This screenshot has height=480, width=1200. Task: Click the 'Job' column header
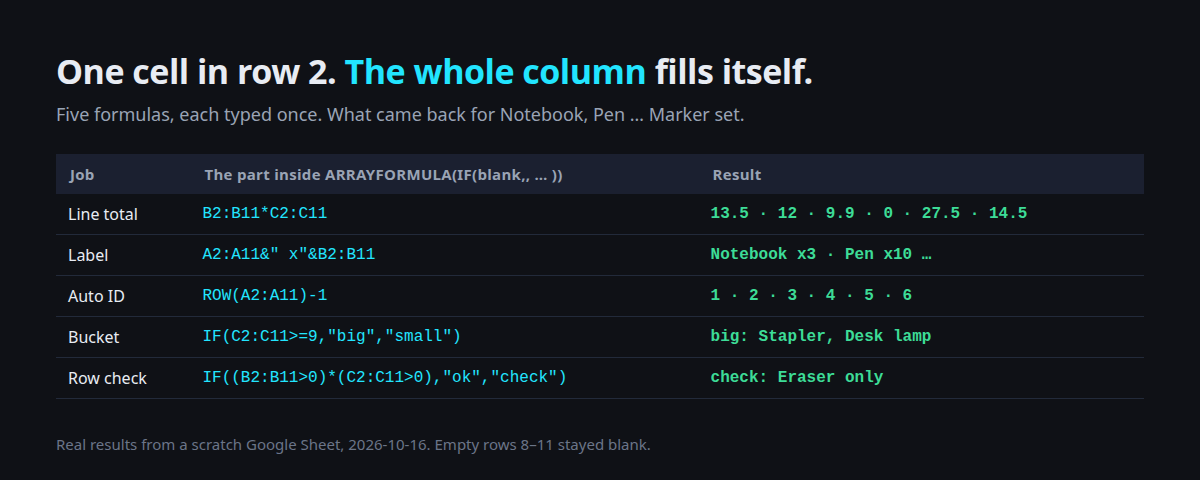tap(82, 175)
